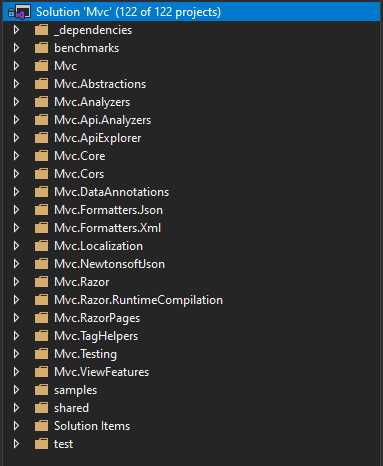Click the _dependencies folder icon
Screen dimensions: 383x466
click(x=41, y=30)
